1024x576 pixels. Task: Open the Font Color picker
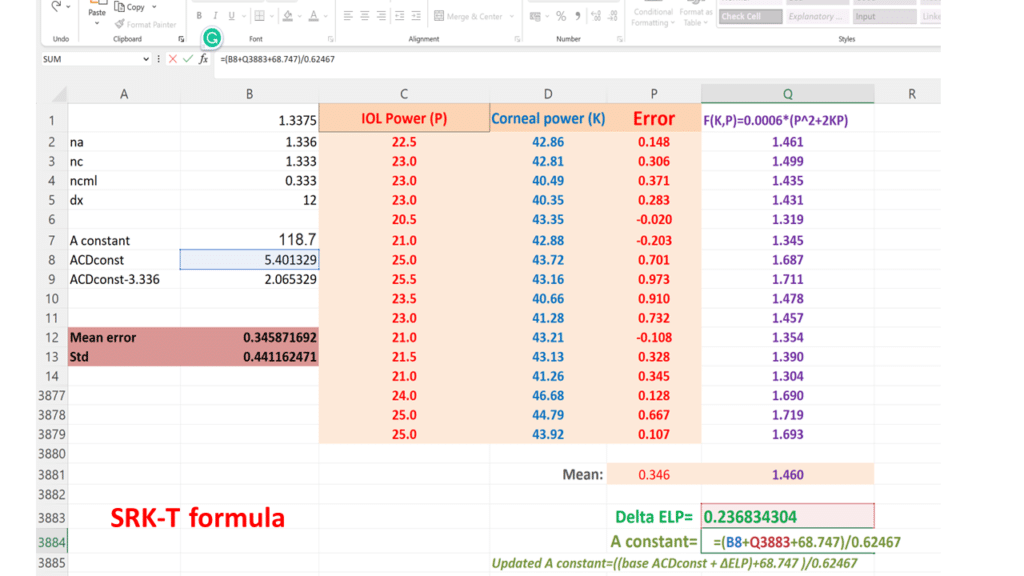point(325,17)
